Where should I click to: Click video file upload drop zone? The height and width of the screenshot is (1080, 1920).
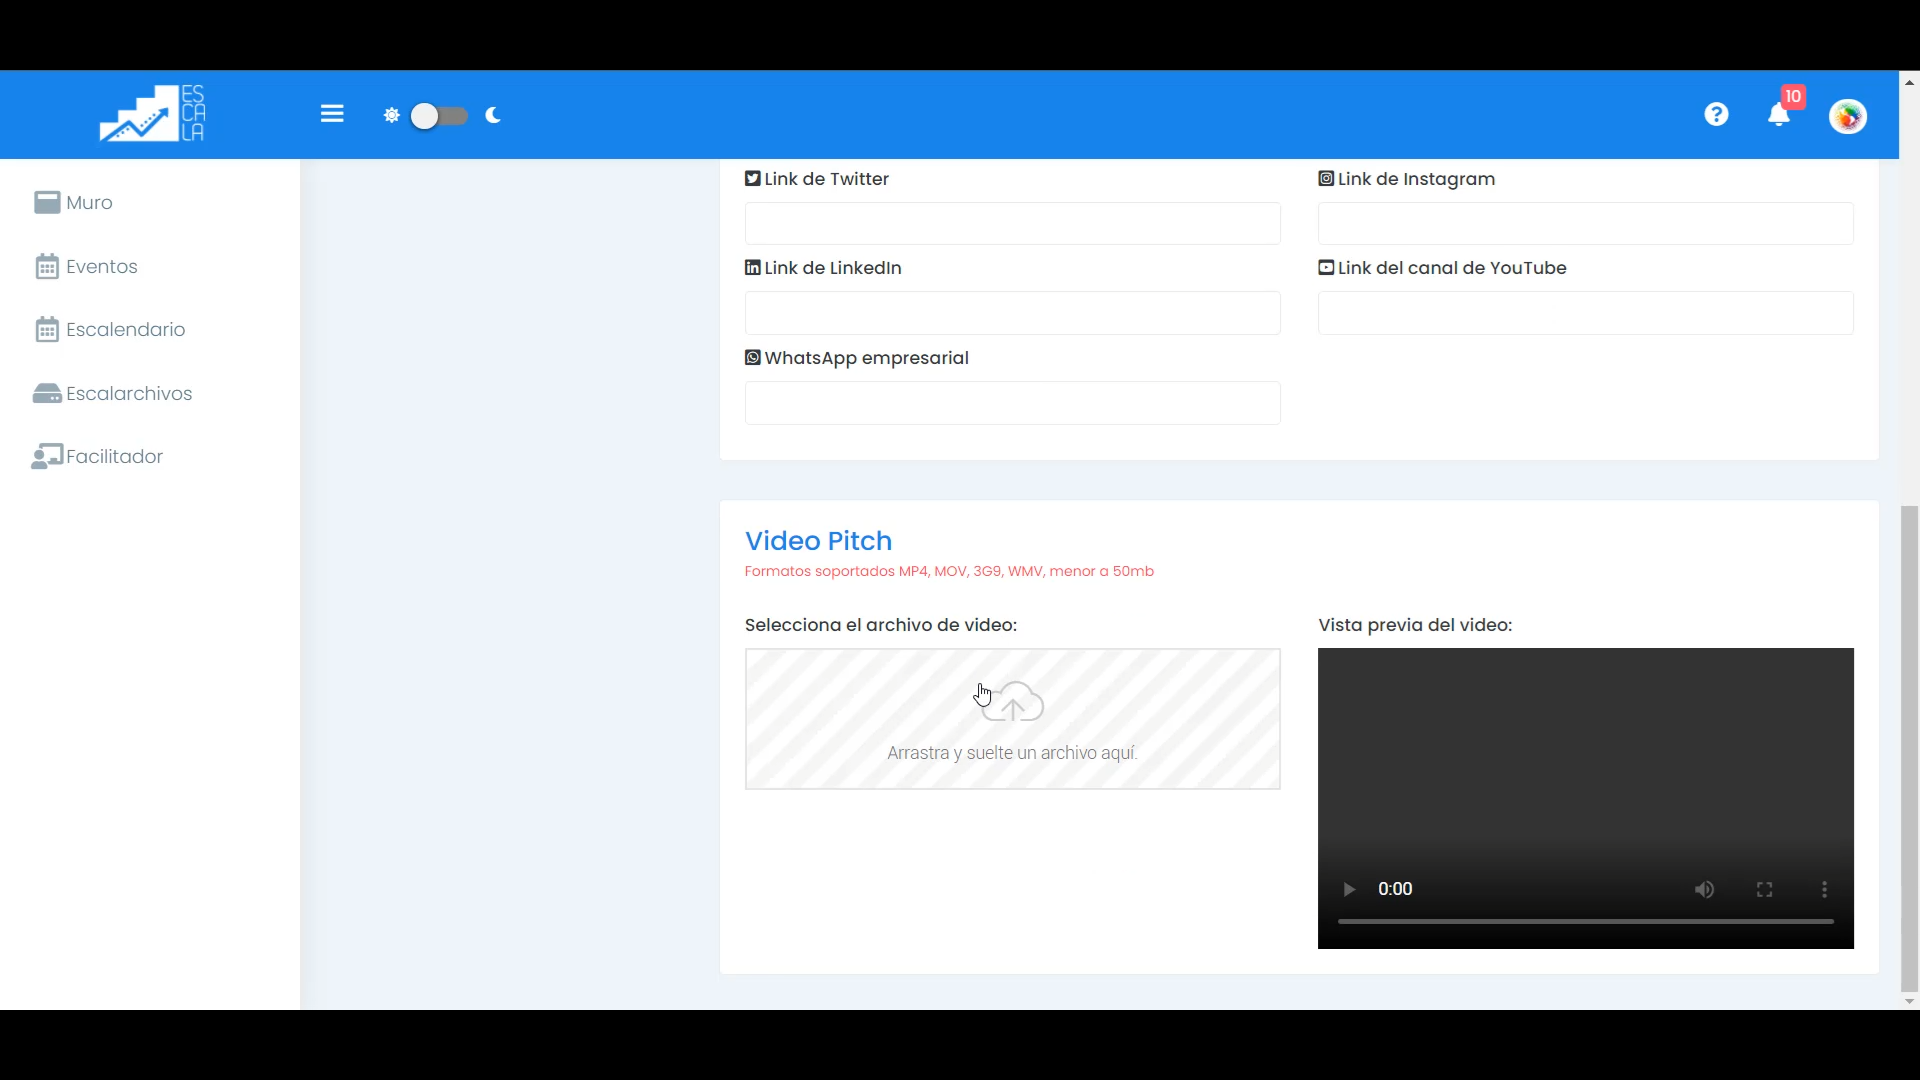(x=1012, y=719)
